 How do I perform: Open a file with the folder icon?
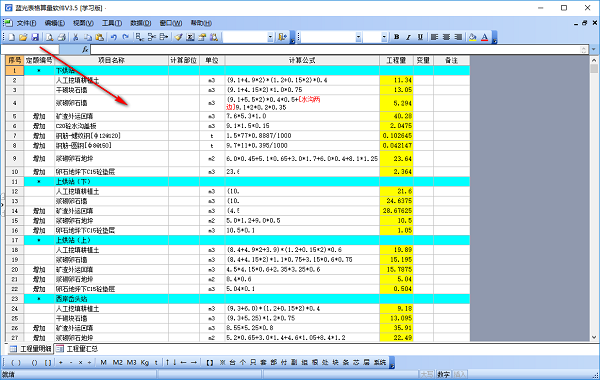point(23,37)
